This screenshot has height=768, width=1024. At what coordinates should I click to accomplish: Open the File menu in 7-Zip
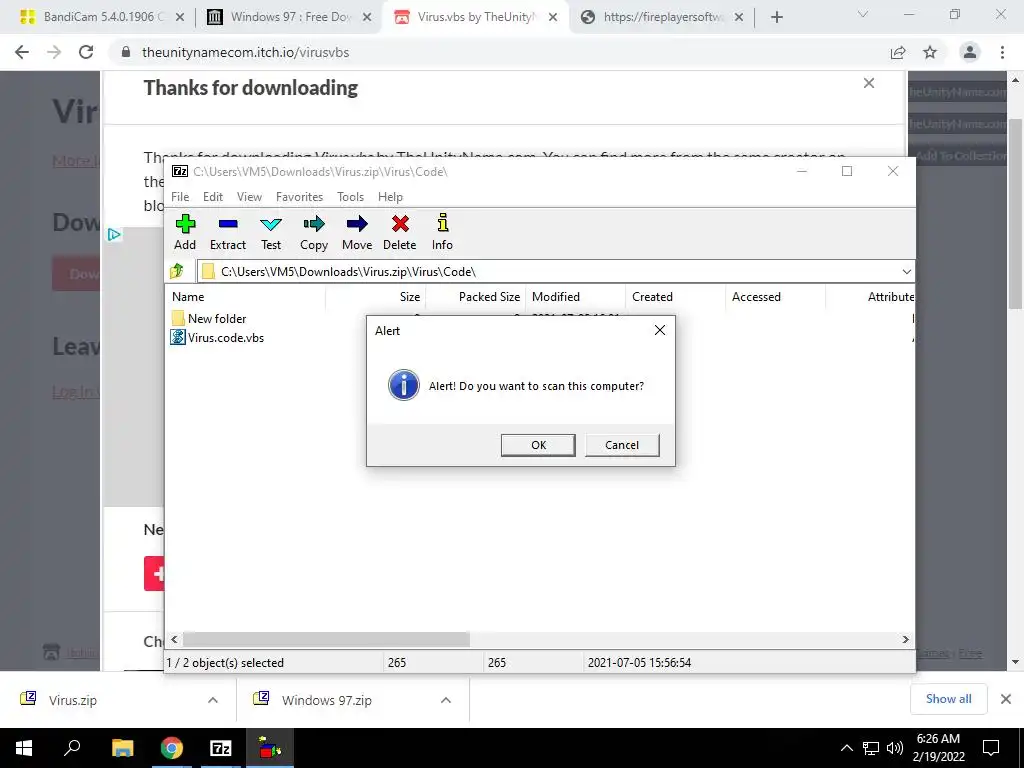180,197
